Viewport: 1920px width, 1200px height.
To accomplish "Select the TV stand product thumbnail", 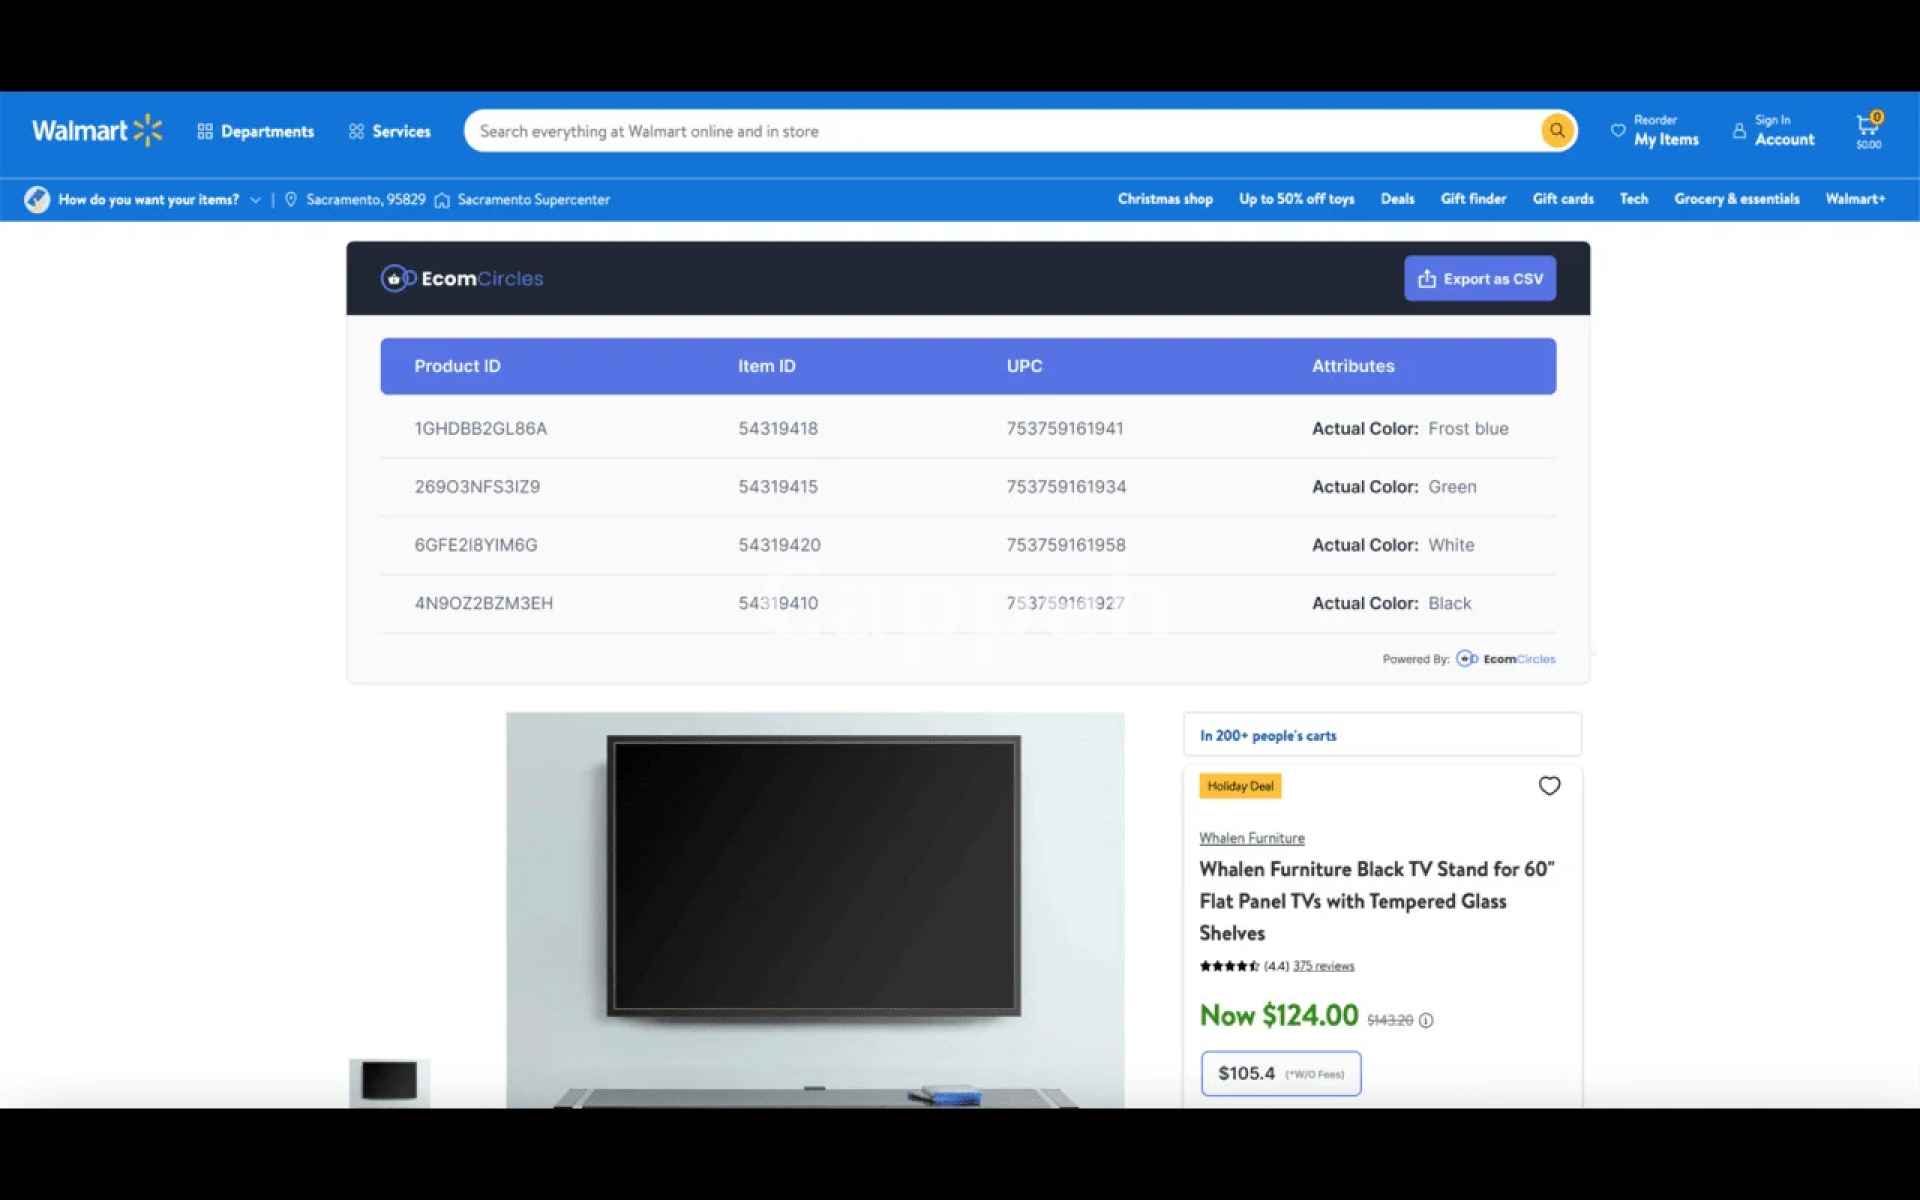I will click(389, 1082).
